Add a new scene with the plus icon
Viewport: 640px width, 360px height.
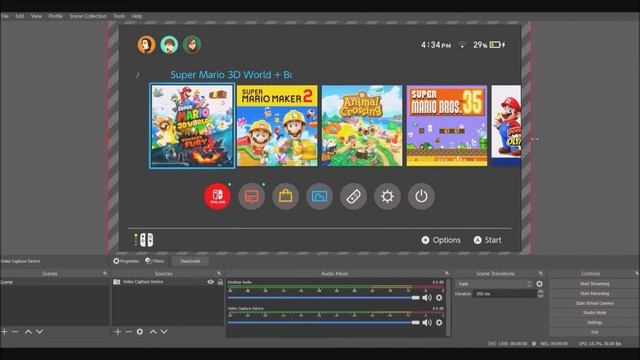(4, 332)
